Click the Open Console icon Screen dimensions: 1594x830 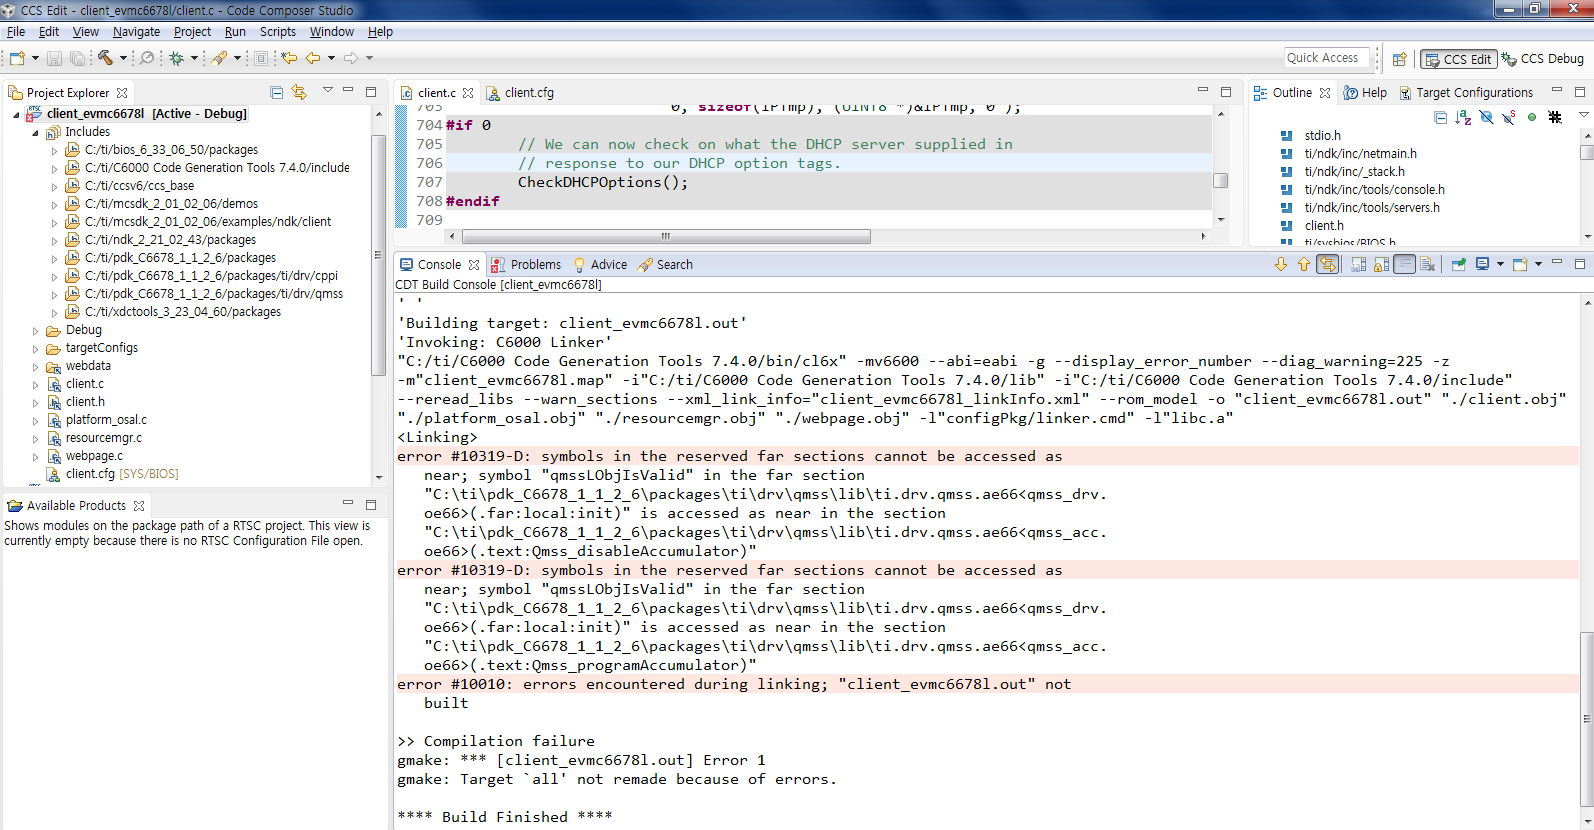point(1520,264)
